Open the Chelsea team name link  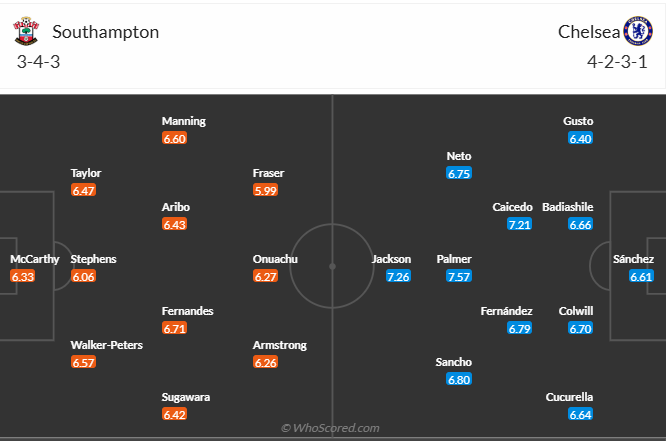click(587, 32)
